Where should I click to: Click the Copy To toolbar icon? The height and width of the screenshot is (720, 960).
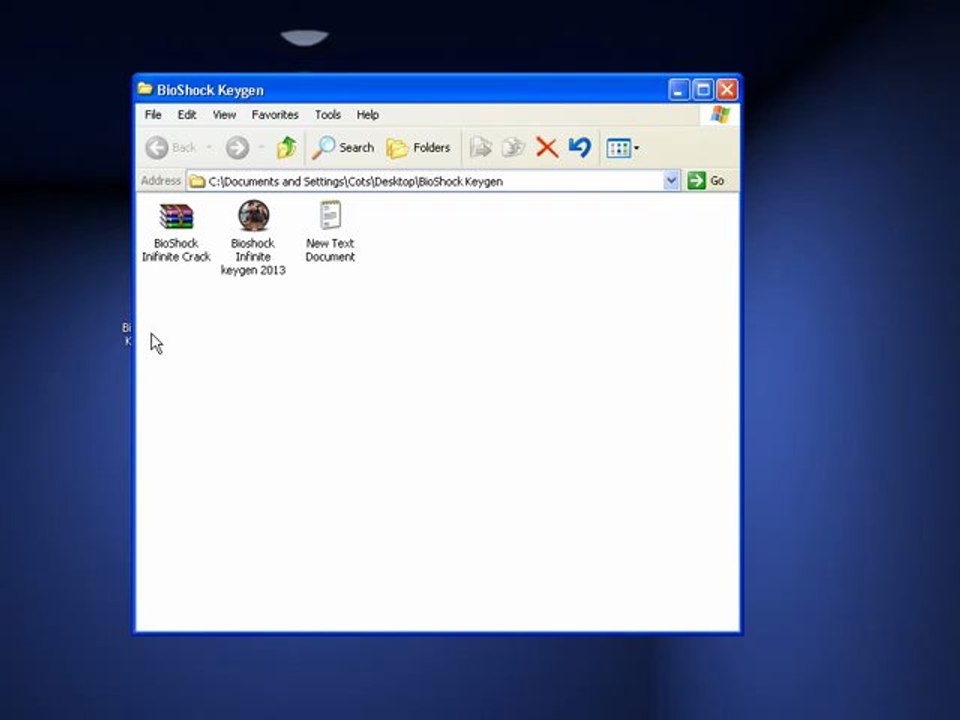pos(513,148)
